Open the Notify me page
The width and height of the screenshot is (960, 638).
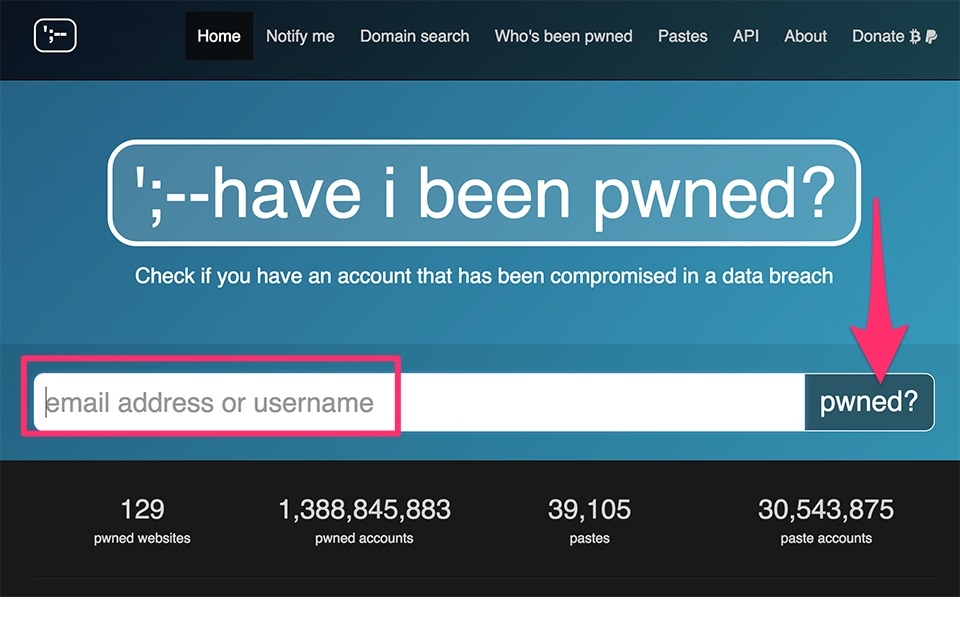[x=300, y=36]
